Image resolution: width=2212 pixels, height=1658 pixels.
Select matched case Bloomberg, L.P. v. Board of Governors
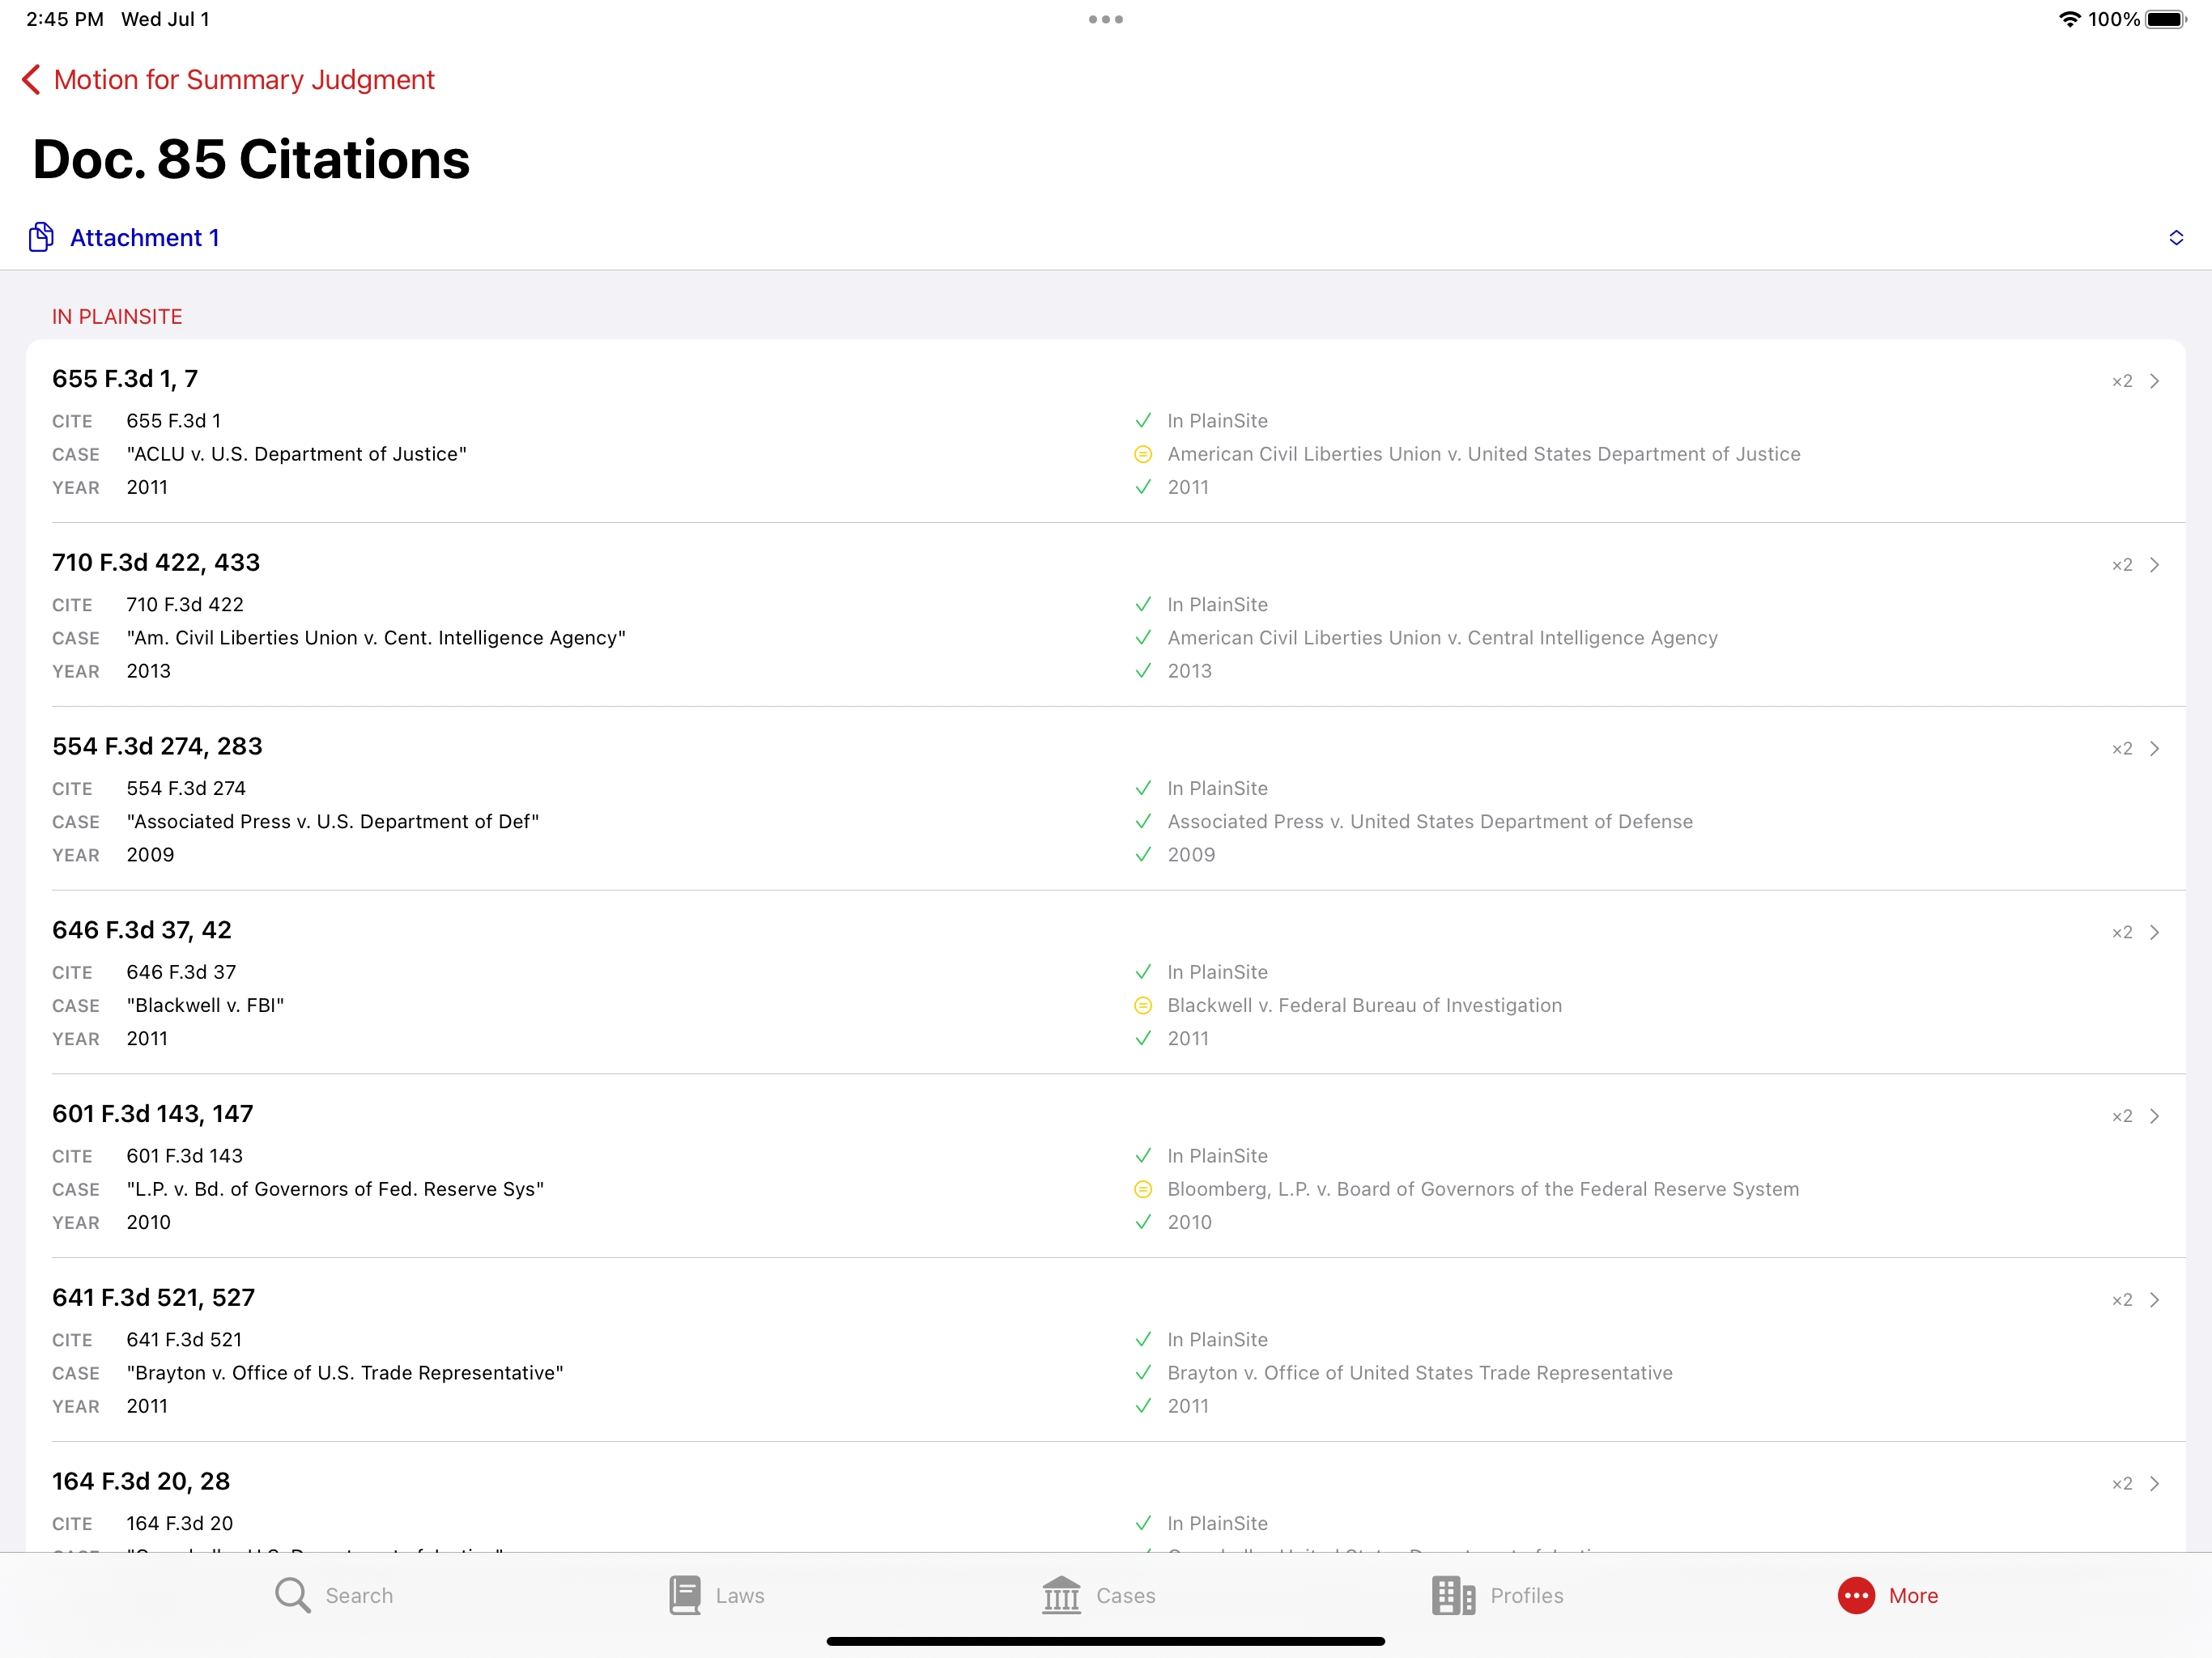point(1483,1189)
